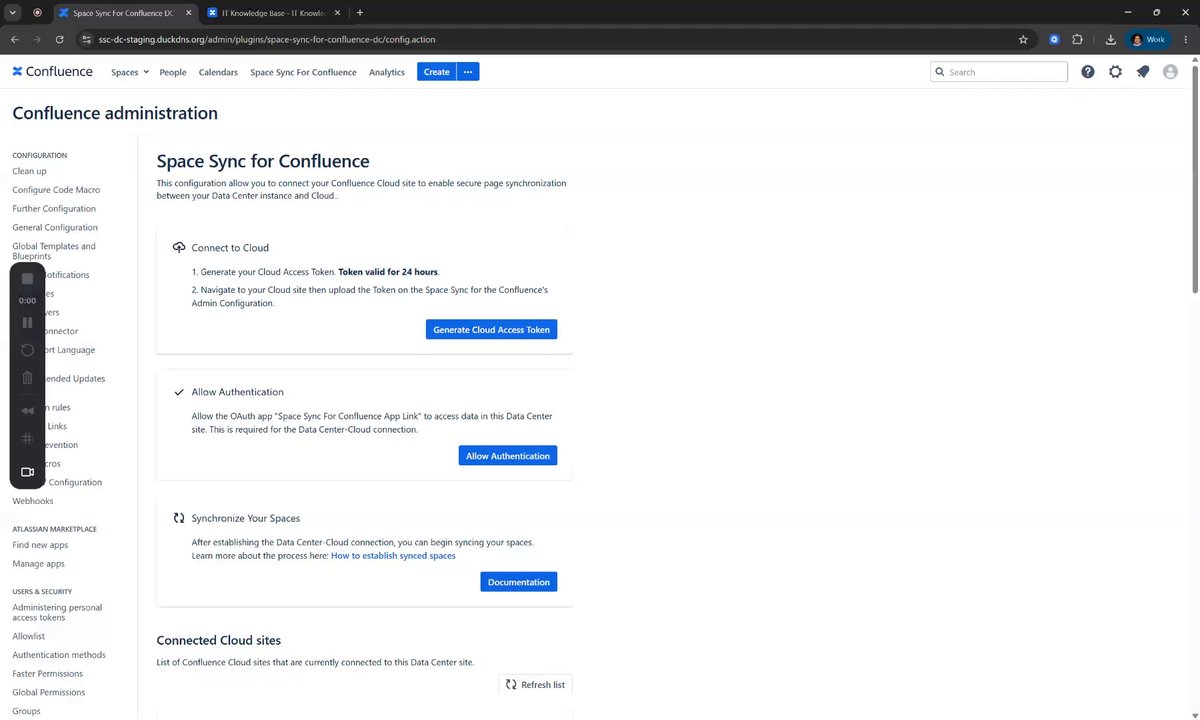Open Chrome downloads icon
This screenshot has width=1200, height=720.
1111,40
